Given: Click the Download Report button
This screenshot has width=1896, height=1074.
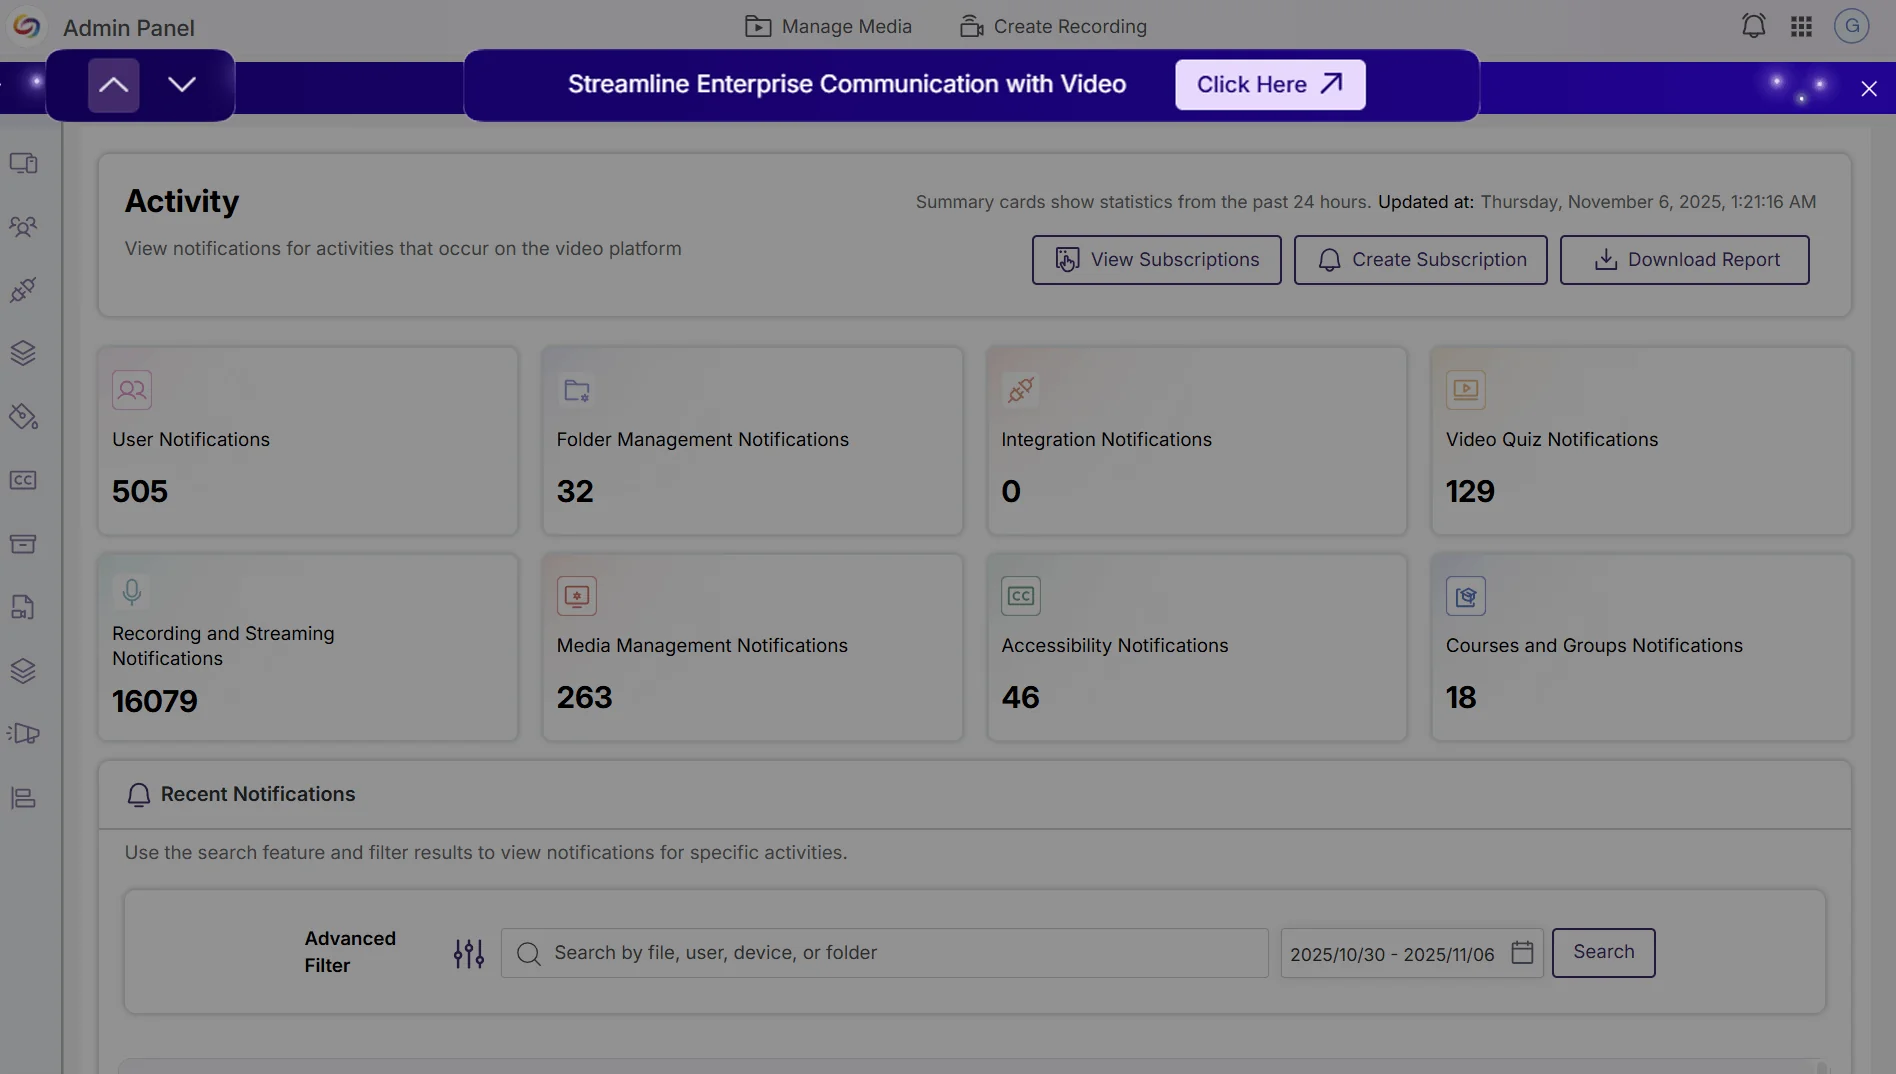Looking at the screenshot, I should click(1684, 259).
